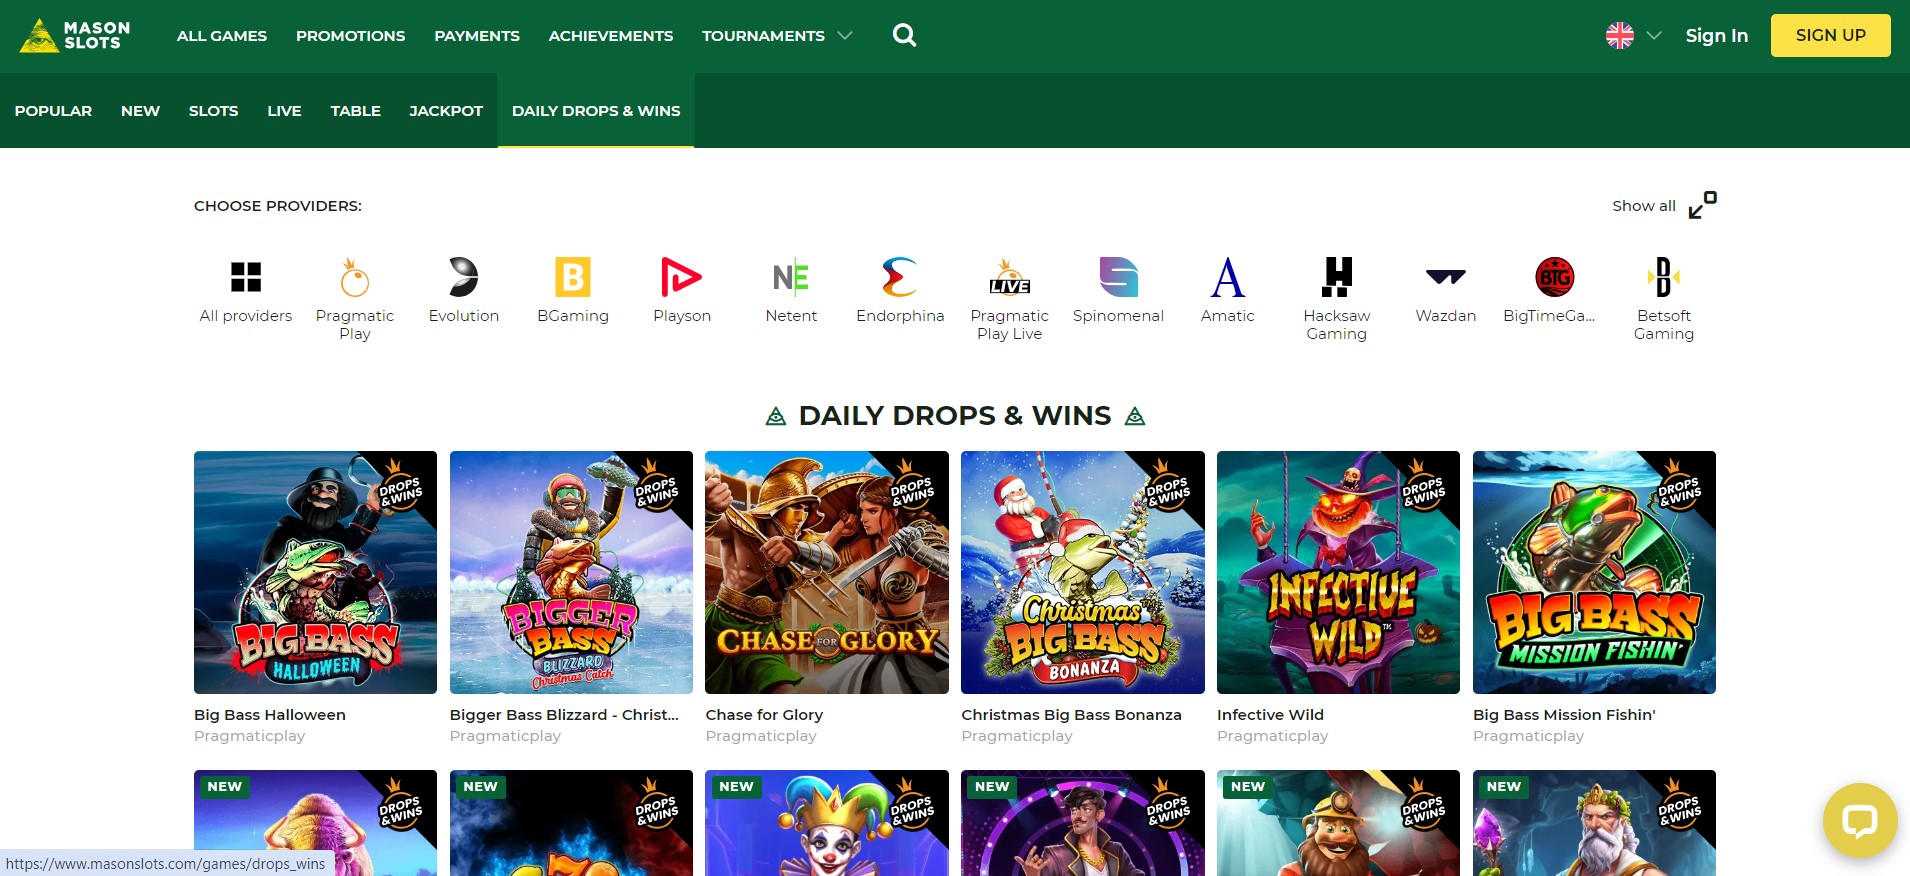1910x876 pixels.
Task: Select the Daily Drops & Wins tab
Action: [x=596, y=111]
